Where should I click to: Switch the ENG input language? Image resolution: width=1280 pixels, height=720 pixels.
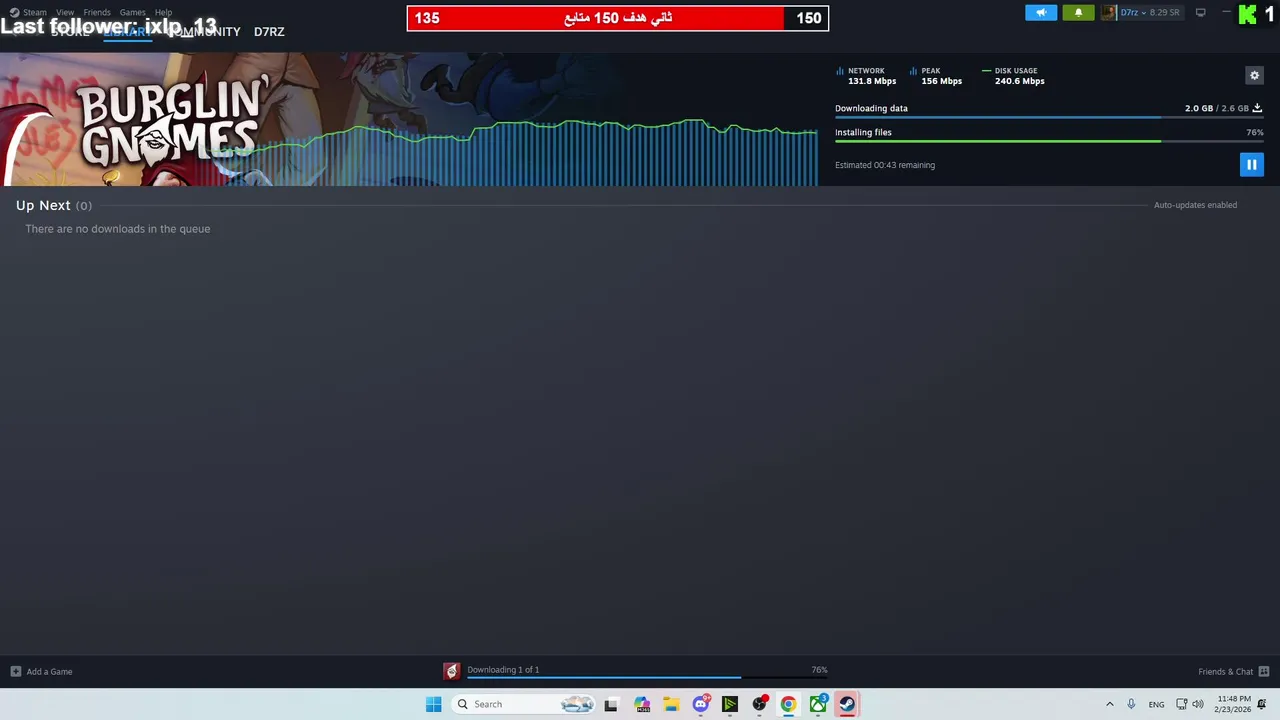[x=1156, y=704]
